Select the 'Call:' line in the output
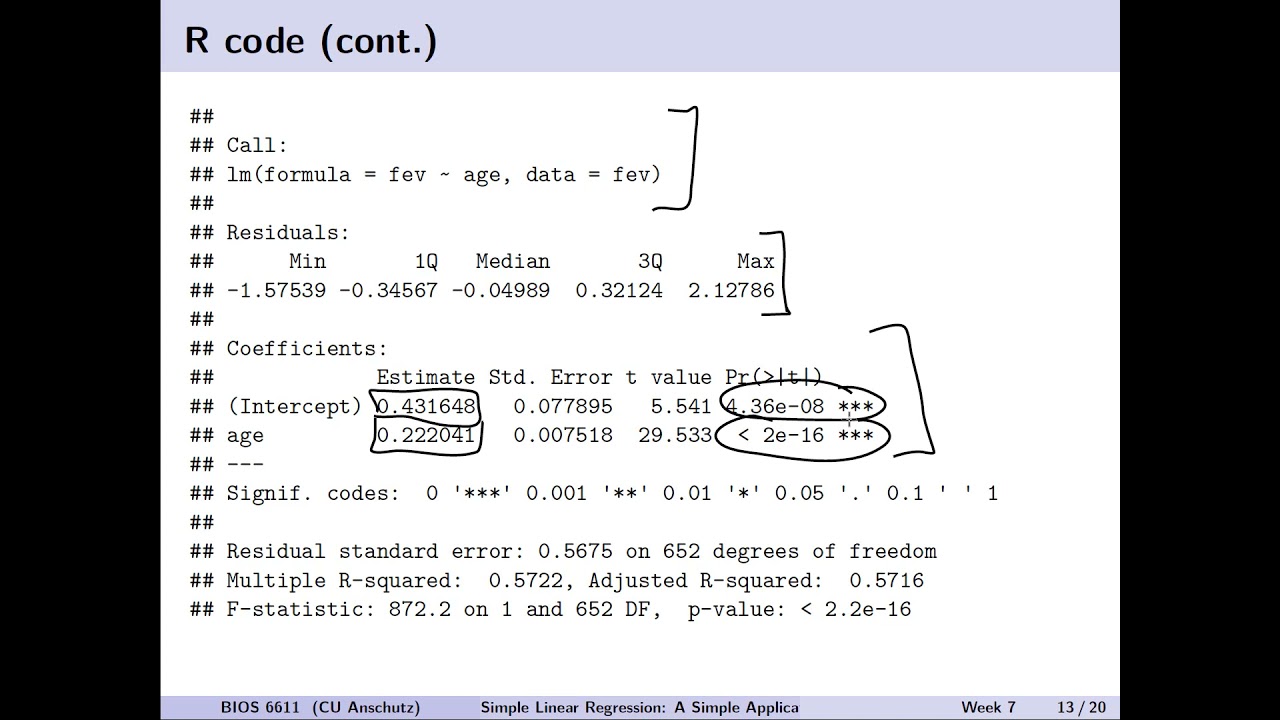Viewport: 1280px width, 720px height. [x=257, y=146]
